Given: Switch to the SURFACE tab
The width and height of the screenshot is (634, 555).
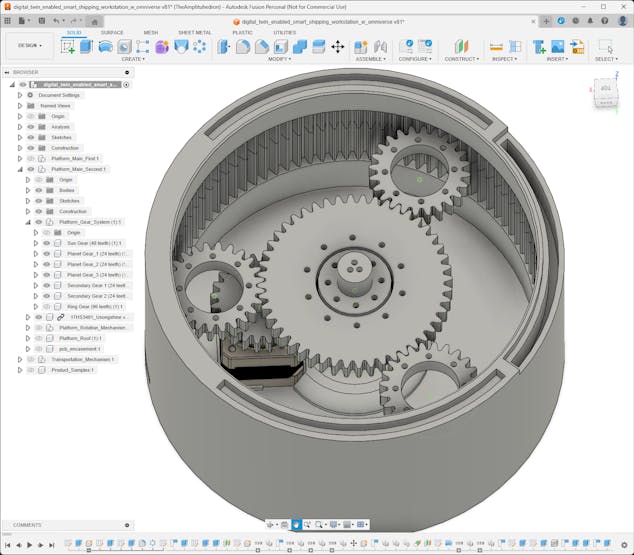Looking at the screenshot, I should (112, 32).
